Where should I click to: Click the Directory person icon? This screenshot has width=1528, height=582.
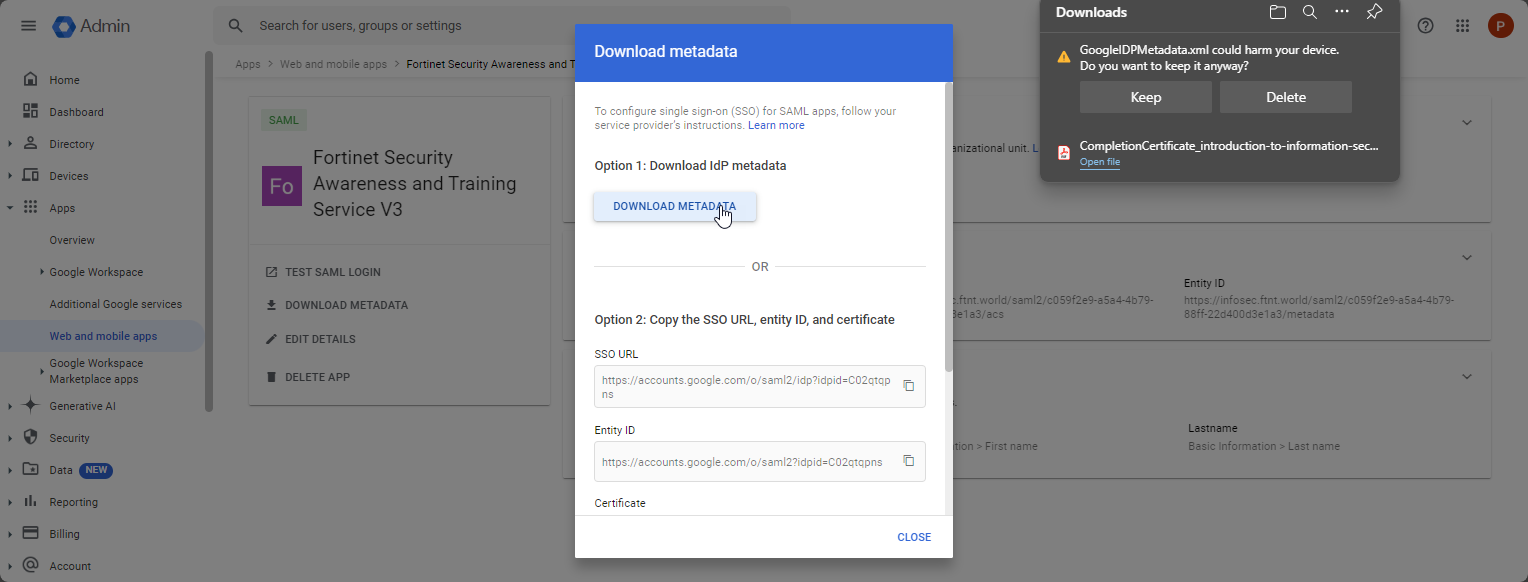tap(30, 144)
